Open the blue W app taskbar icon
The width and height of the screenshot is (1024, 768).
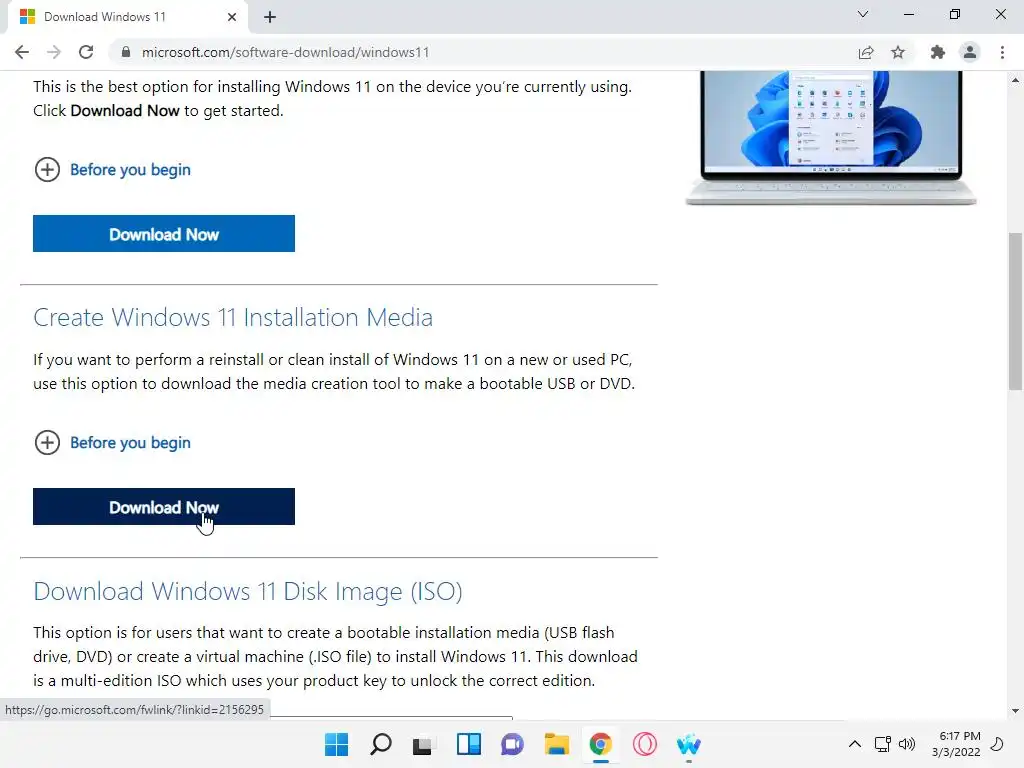click(x=689, y=744)
